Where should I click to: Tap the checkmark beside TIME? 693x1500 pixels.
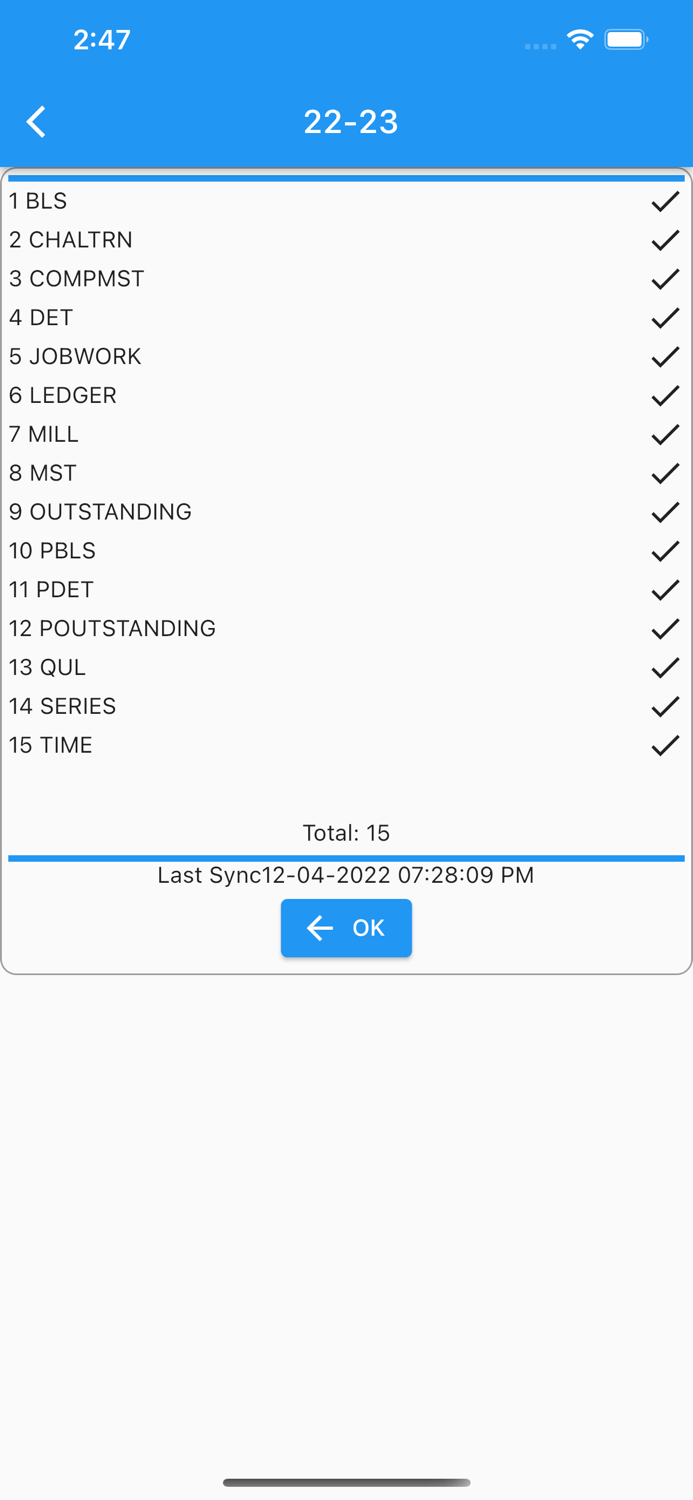664,745
